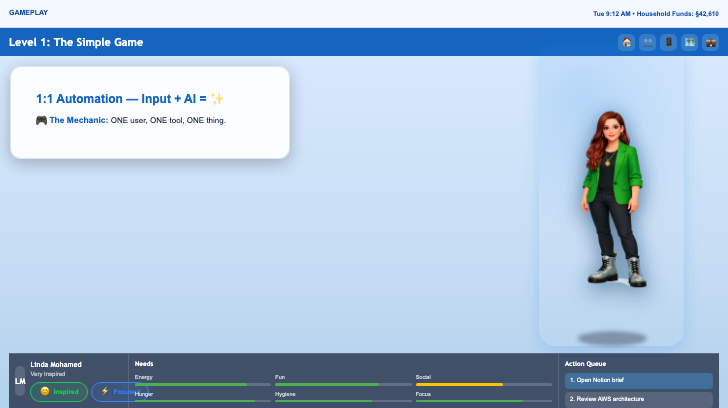Click the sparkles emoji in card title
The height and width of the screenshot is (408, 728).
pyautogui.click(x=218, y=99)
